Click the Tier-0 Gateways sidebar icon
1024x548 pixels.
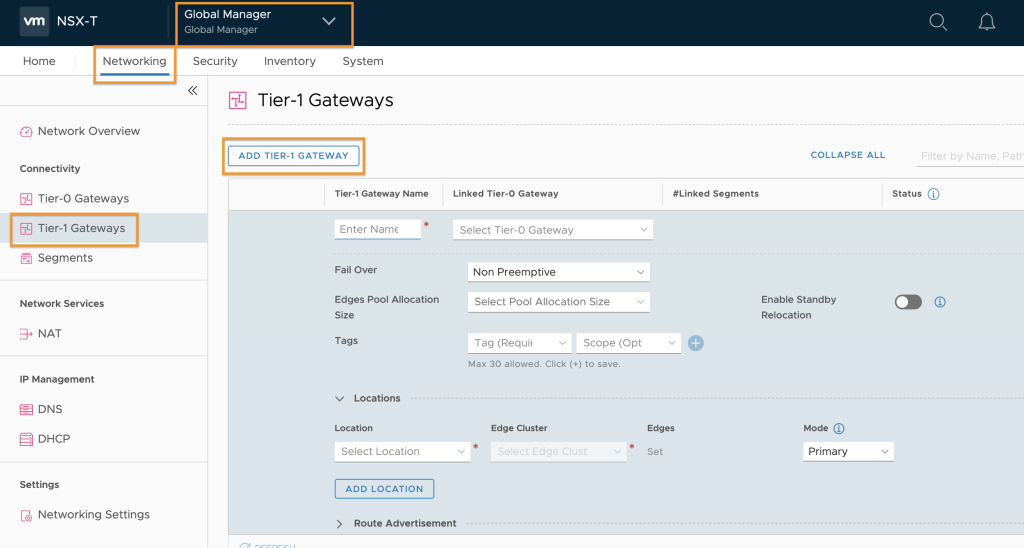coord(26,199)
